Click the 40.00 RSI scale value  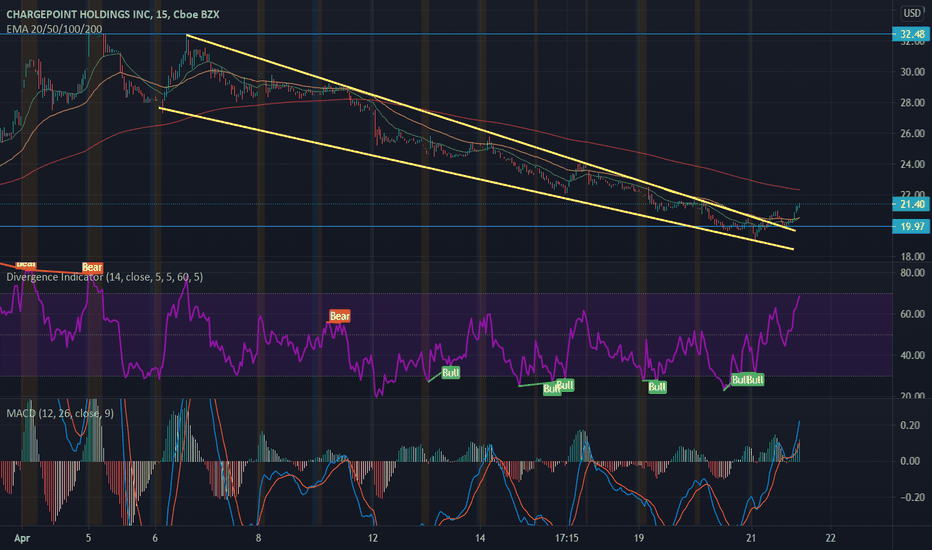(912, 355)
